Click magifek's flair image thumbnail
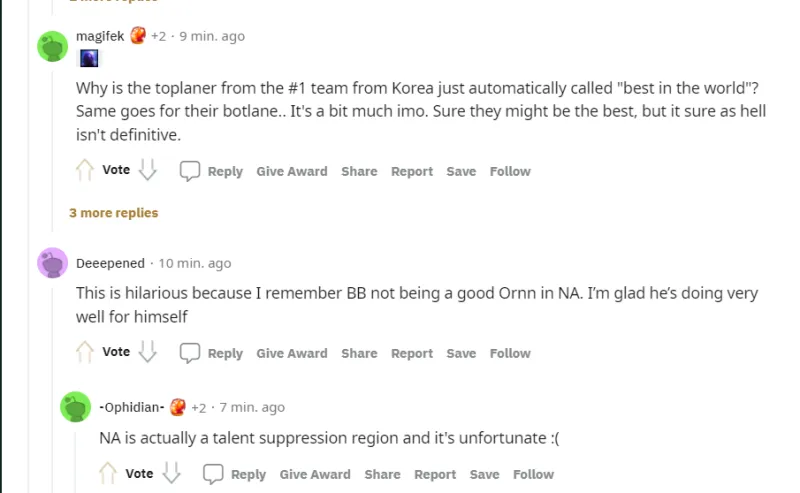Screen dimensions: 800x493 click(x=89, y=59)
